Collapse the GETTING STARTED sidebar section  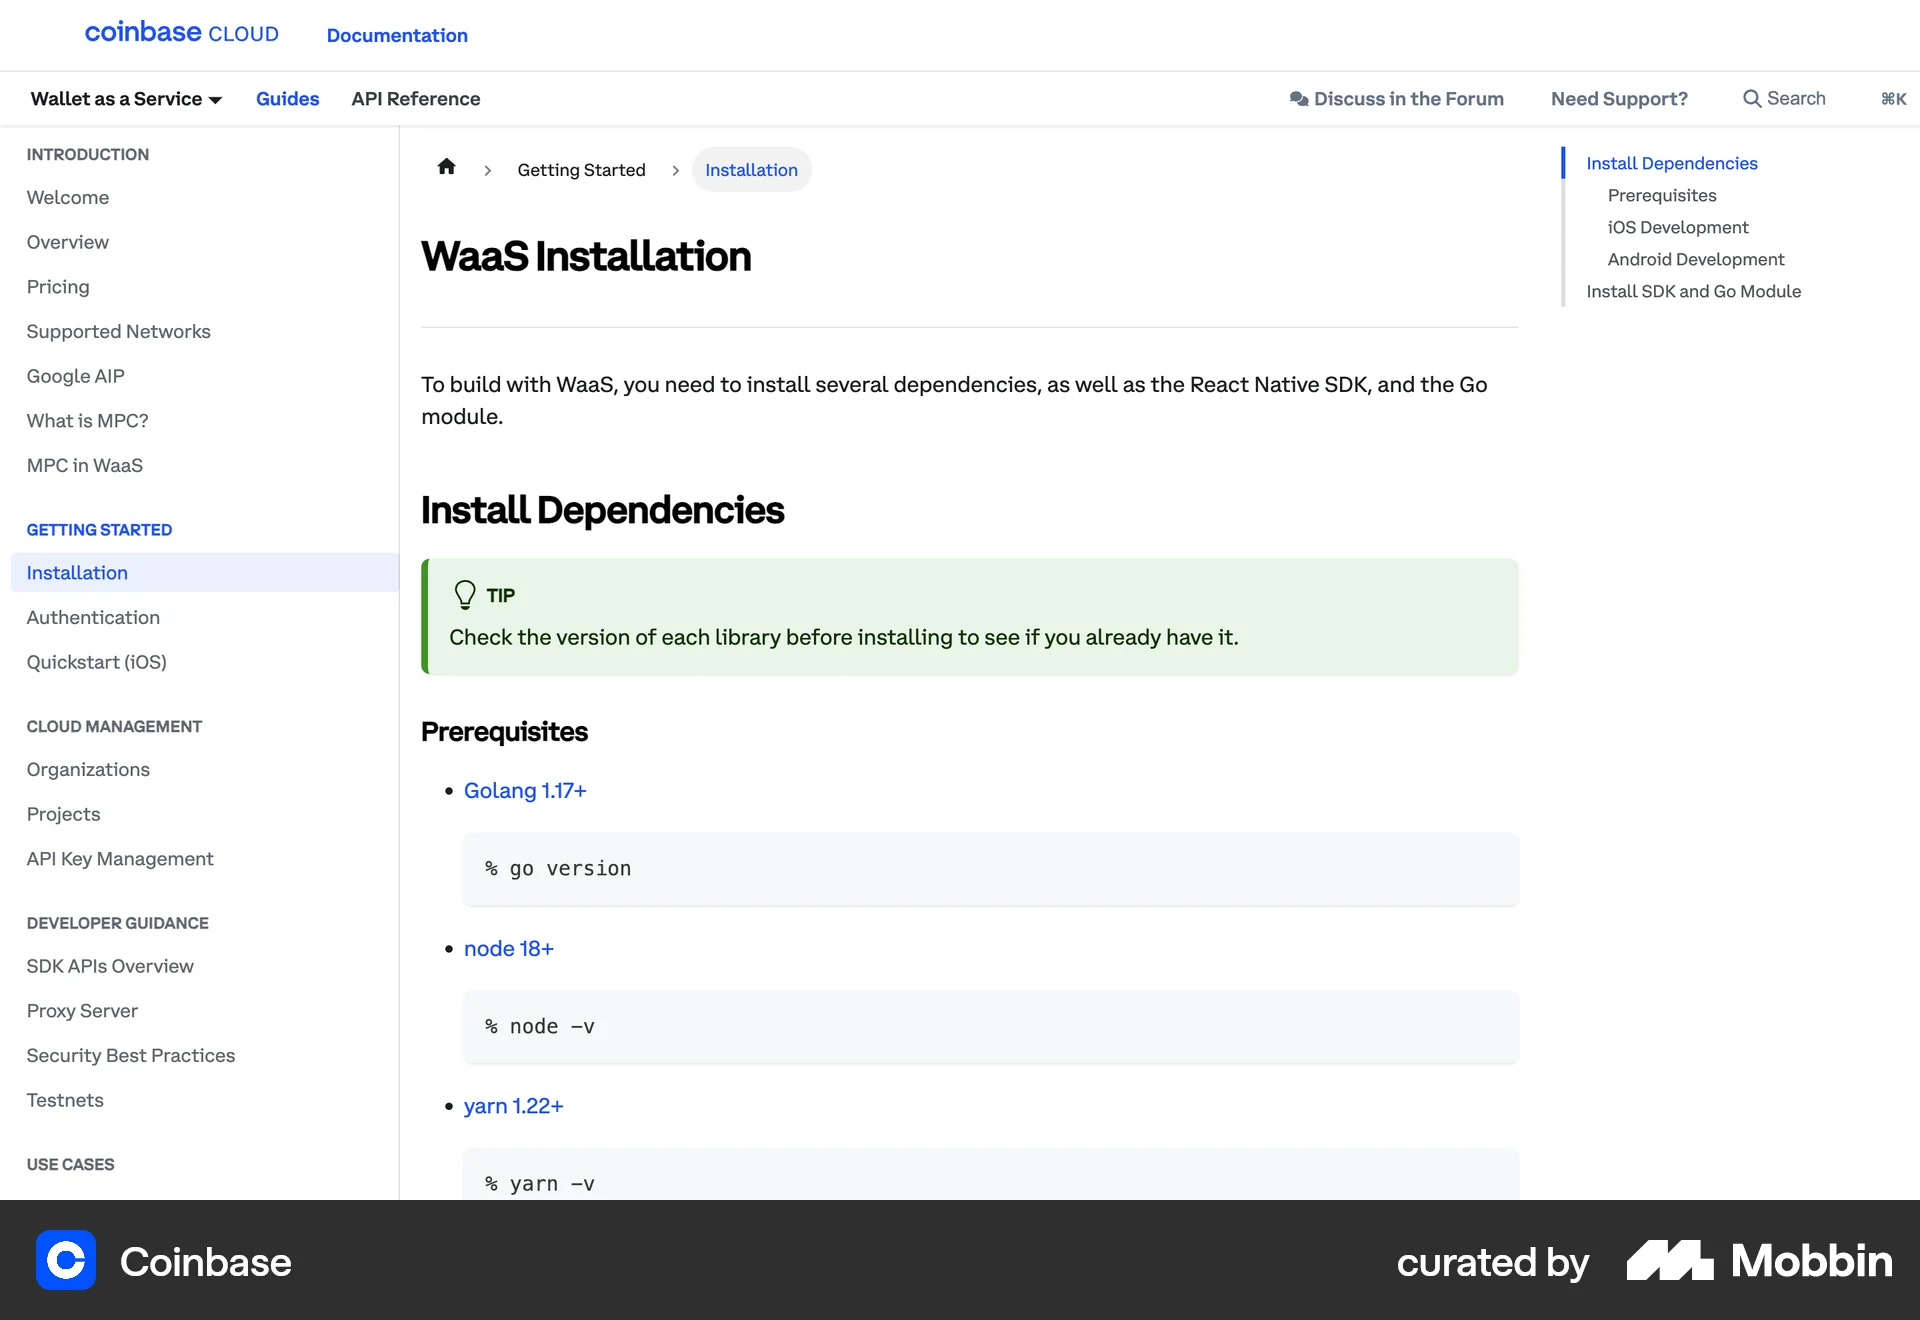pos(99,529)
